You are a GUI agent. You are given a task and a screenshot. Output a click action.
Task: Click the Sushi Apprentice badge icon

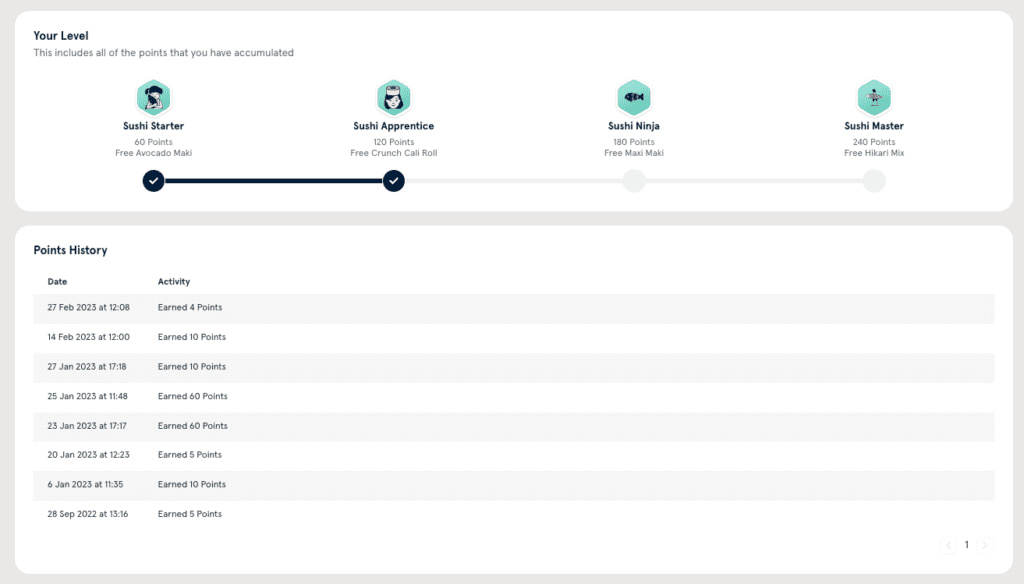click(x=394, y=98)
